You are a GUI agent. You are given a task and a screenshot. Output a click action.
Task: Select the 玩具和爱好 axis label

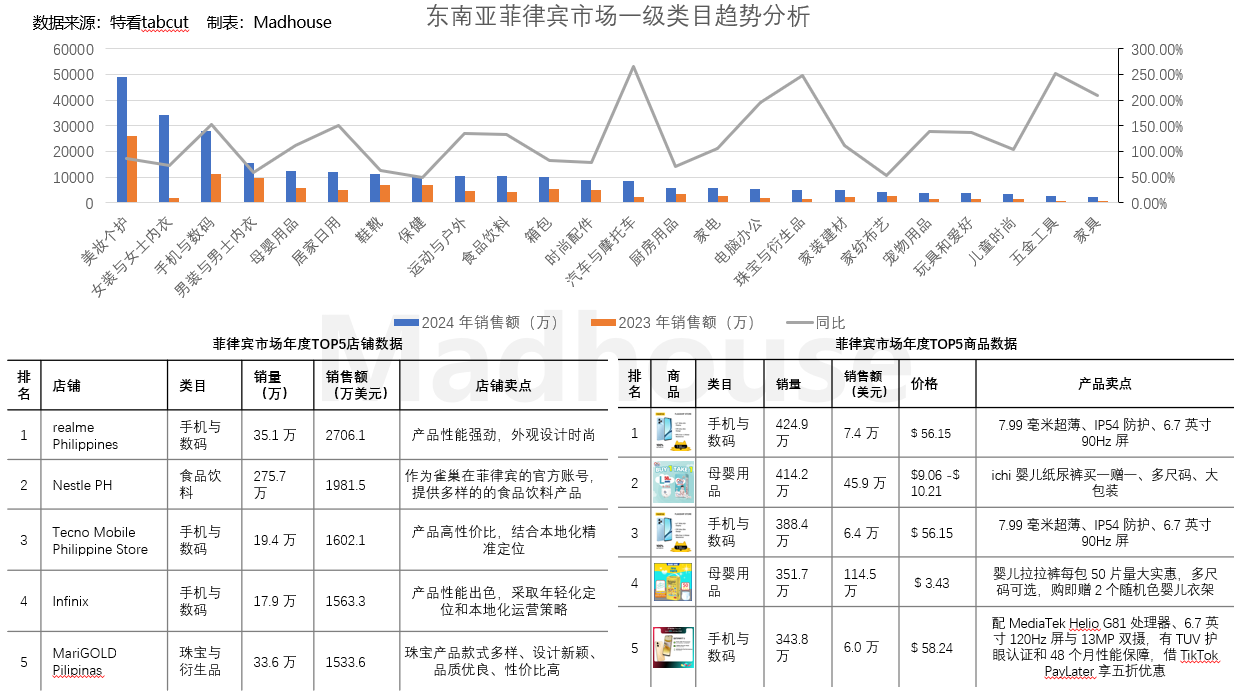coord(941,245)
